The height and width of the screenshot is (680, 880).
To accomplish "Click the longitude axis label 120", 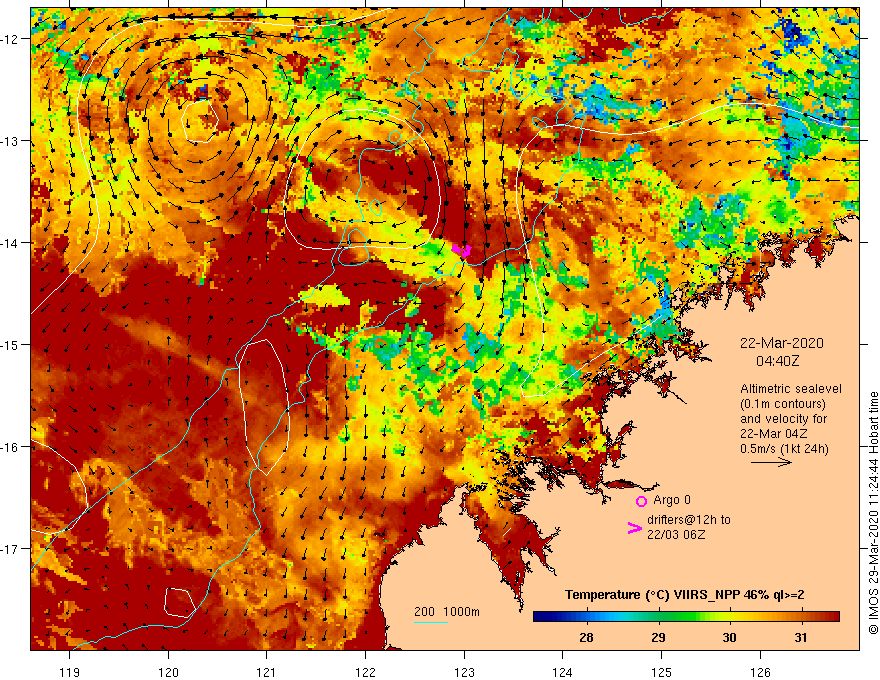I will click(168, 672).
